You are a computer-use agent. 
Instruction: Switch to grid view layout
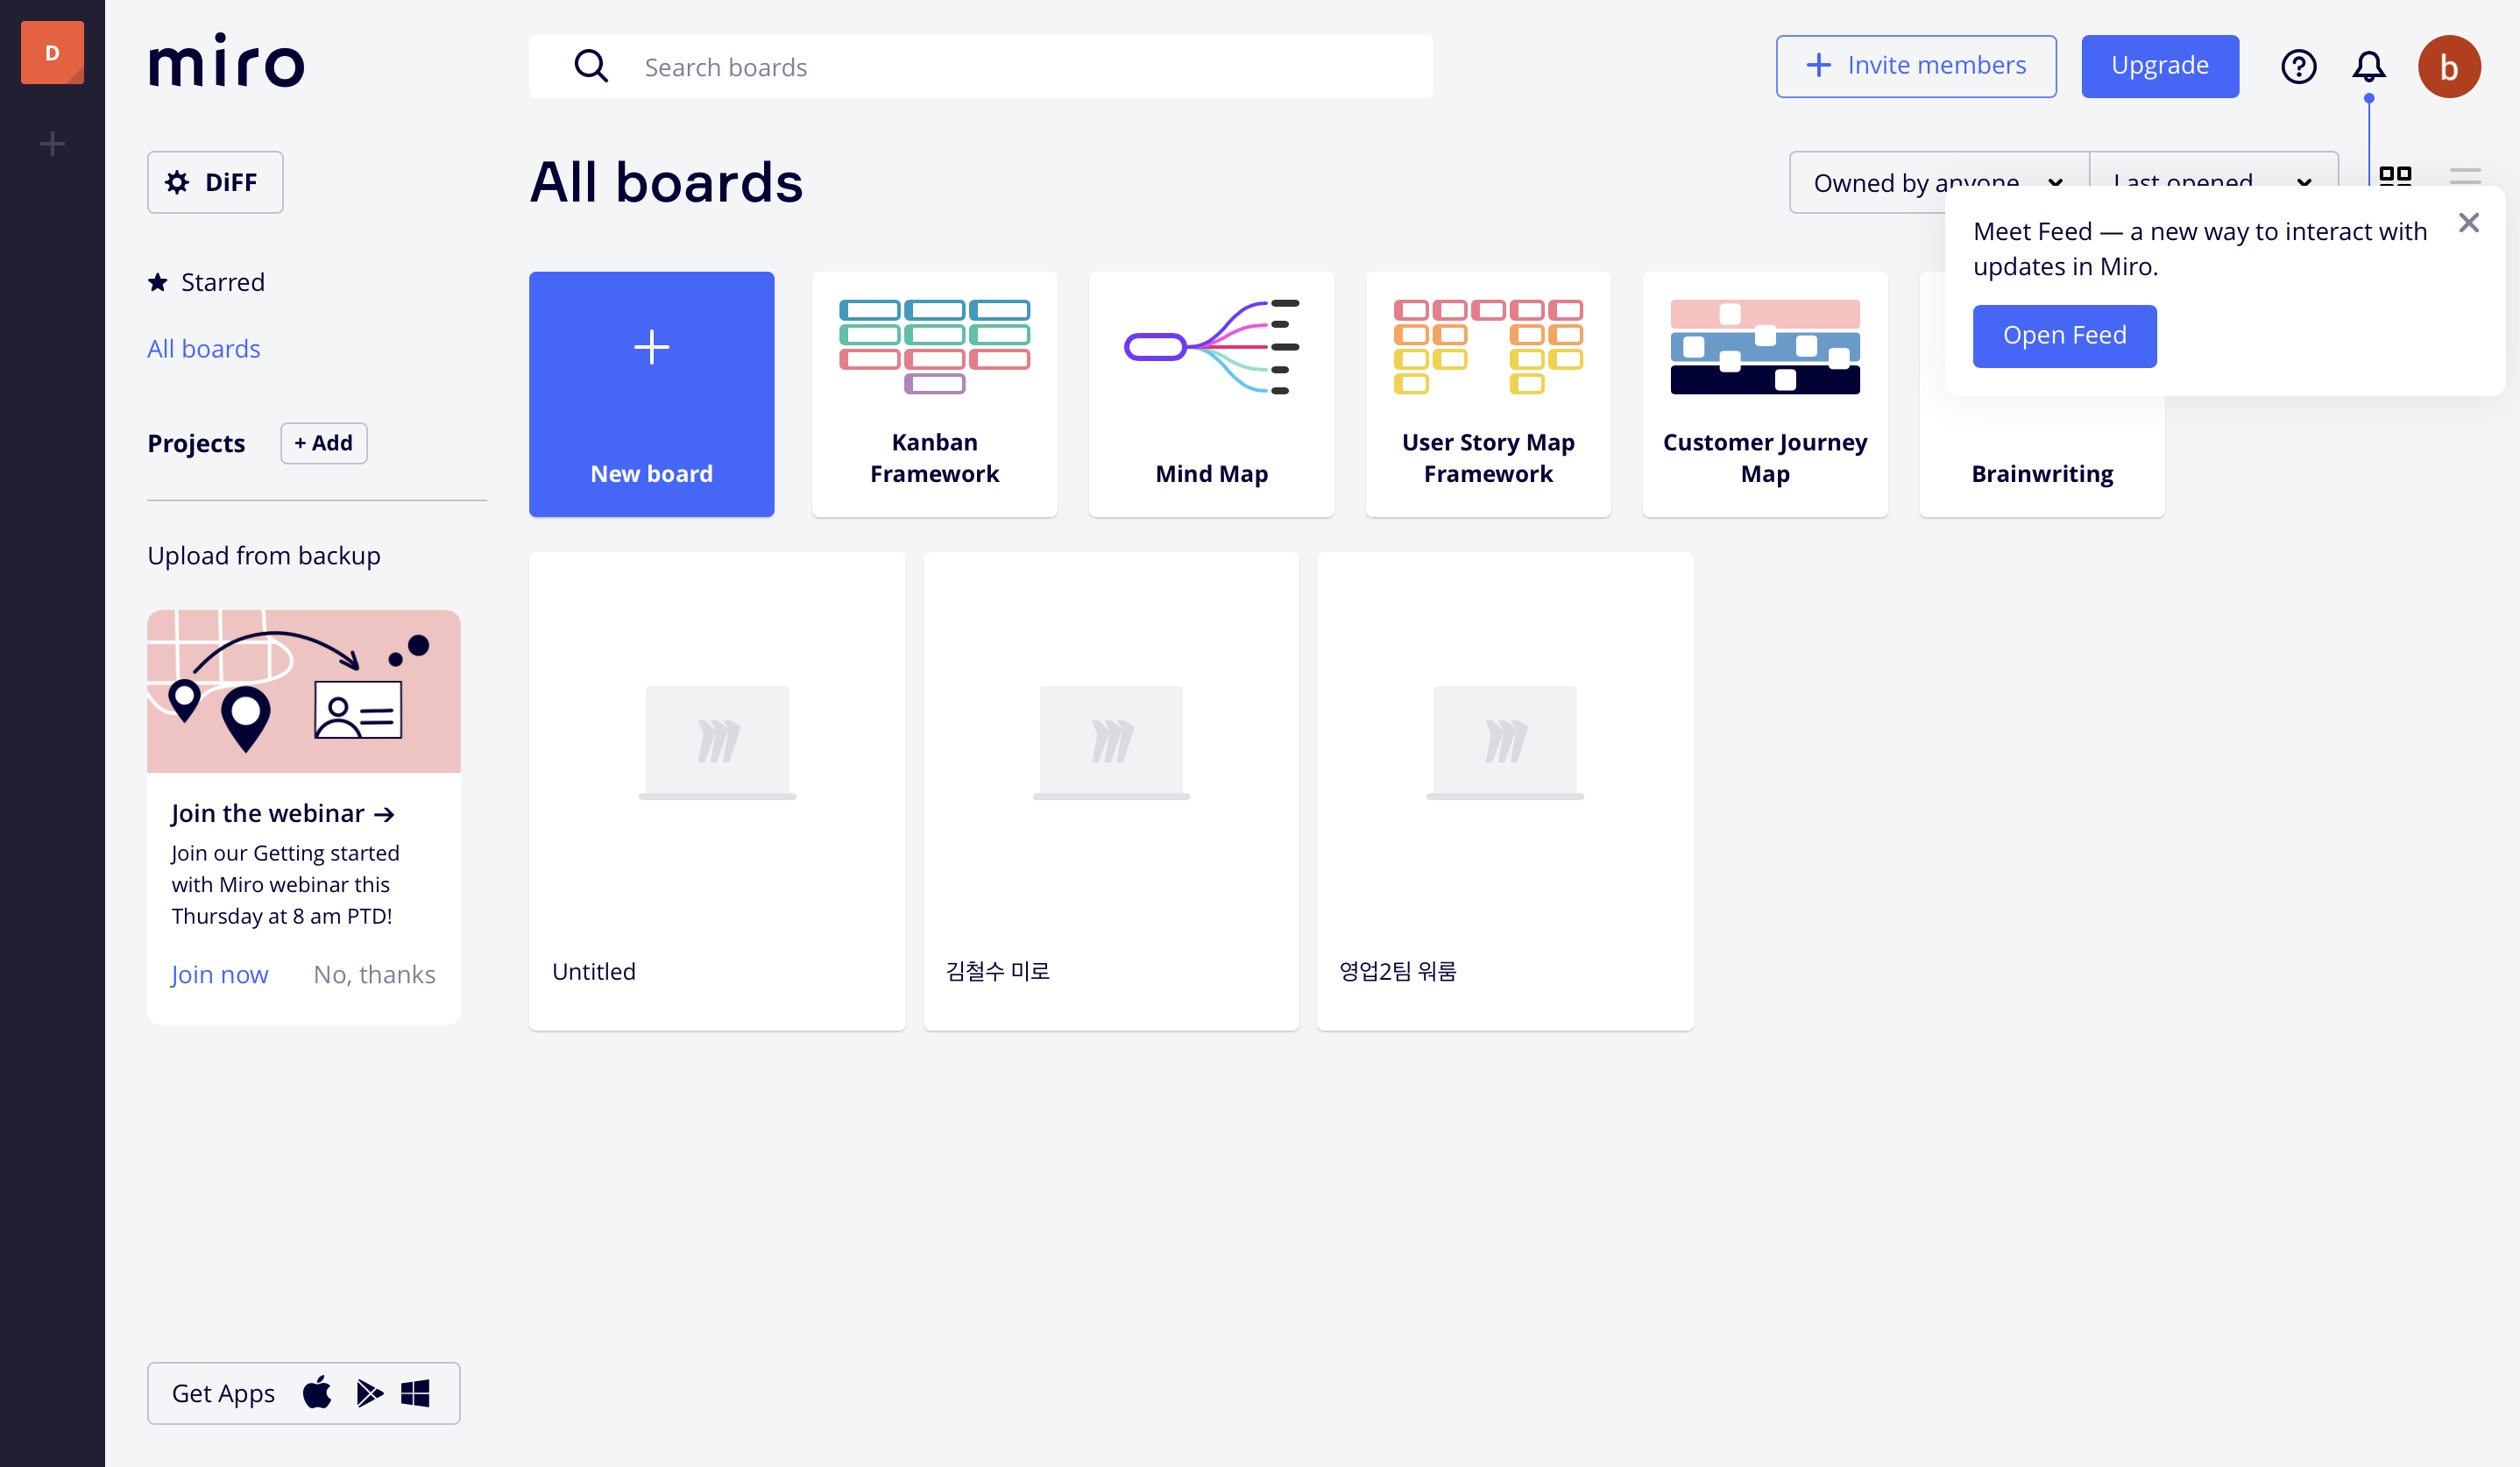click(2395, 177)
